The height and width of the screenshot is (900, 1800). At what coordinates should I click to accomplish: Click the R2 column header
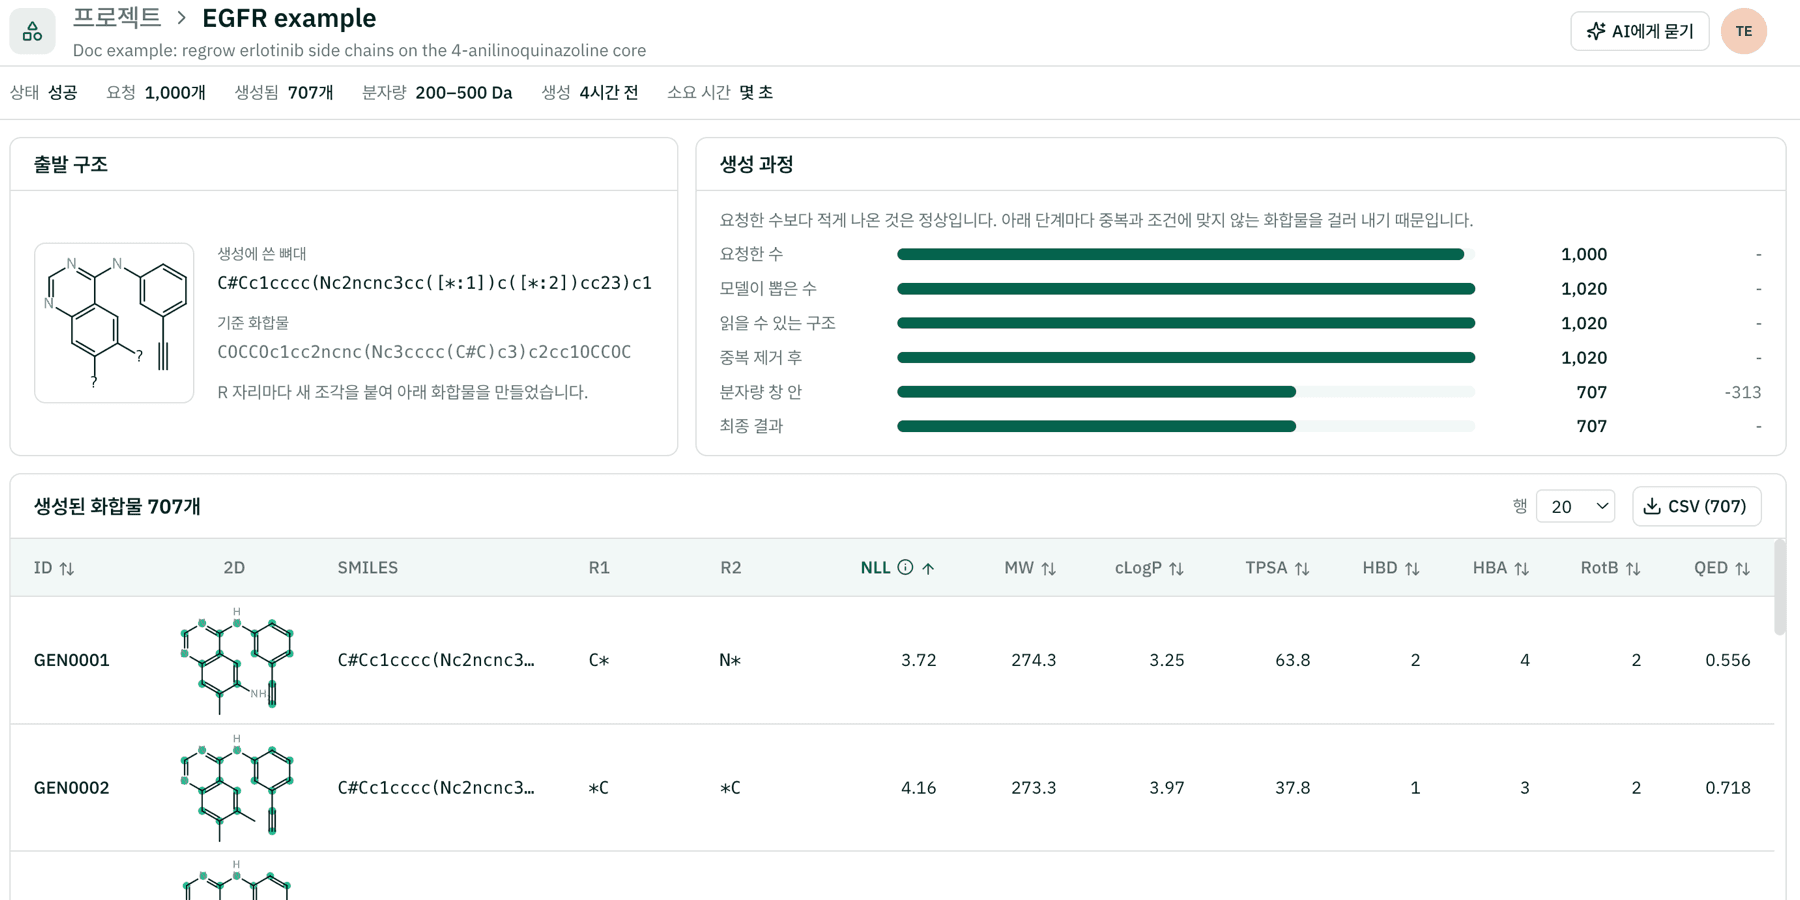point(731,568)
